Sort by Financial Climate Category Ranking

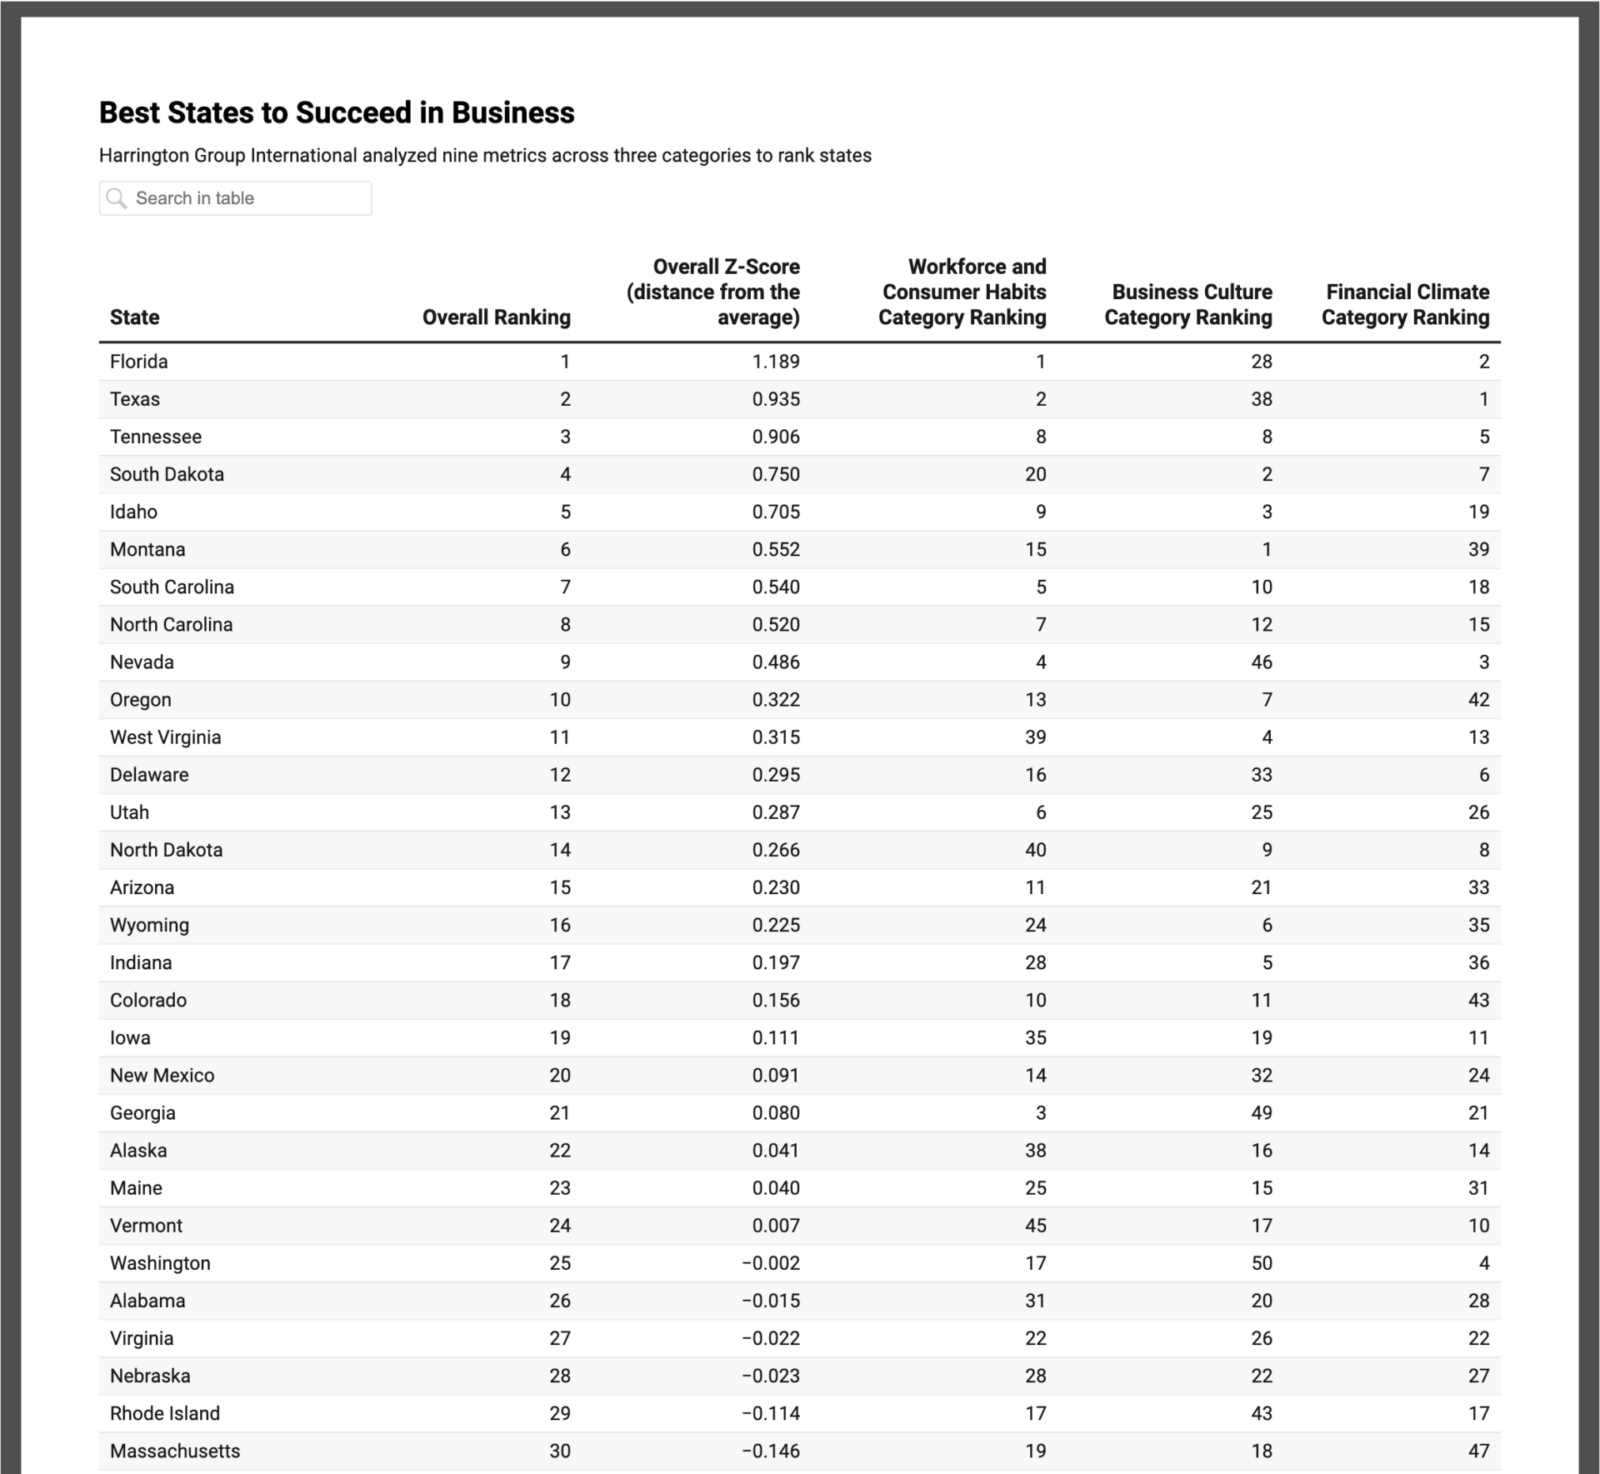click(1405, 305)
